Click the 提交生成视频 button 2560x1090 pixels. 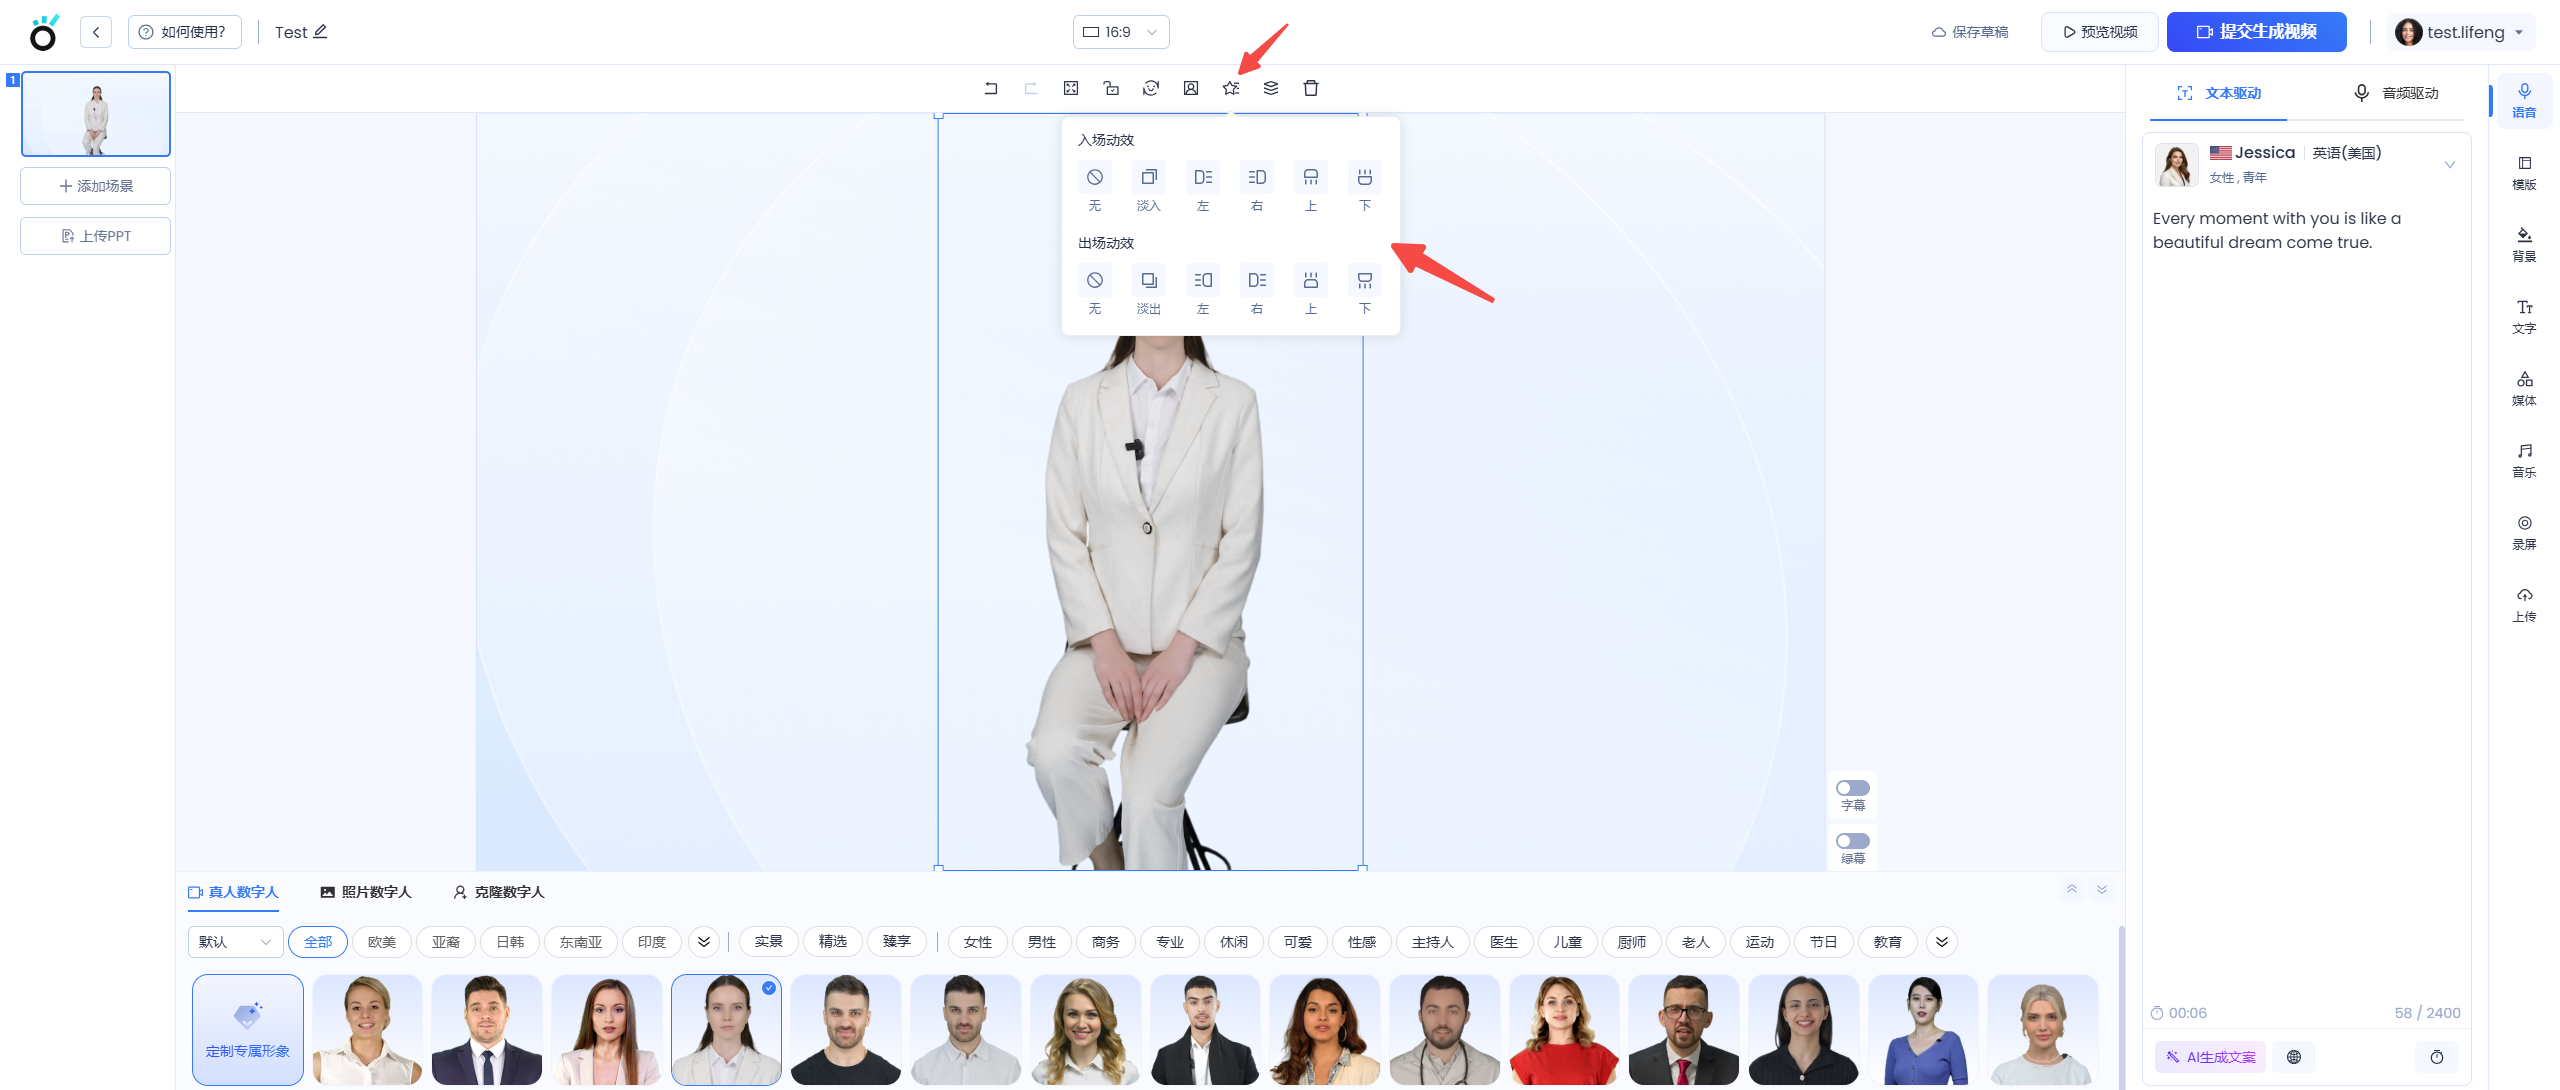(x=2256, y=32)
